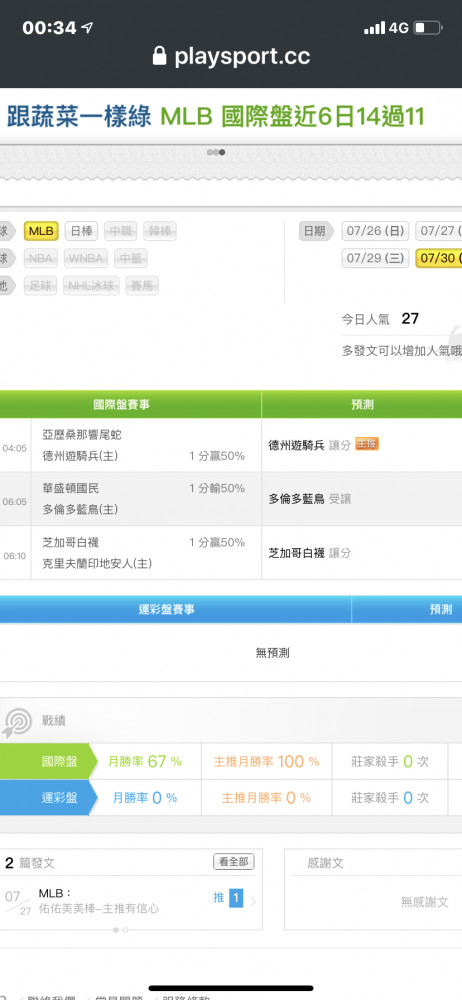
Task: Select the 中職 league tab
Action: click(120, 231)
